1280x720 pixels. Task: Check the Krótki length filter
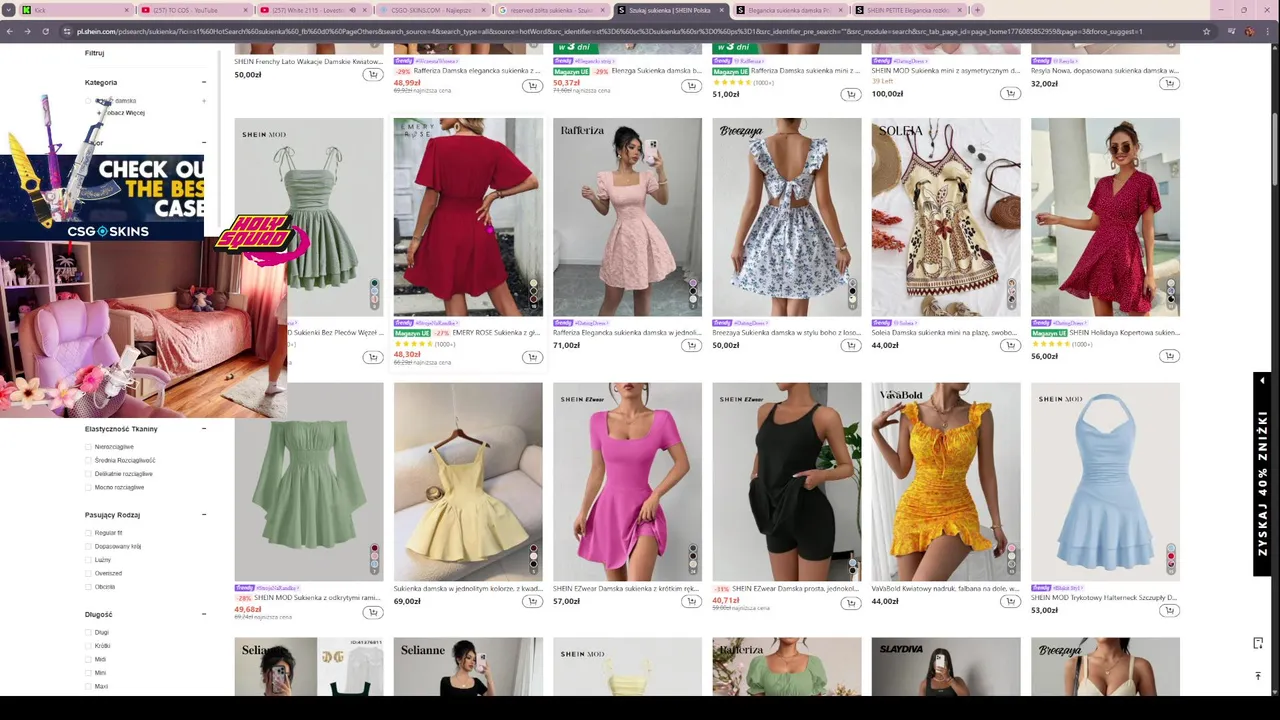tap(88, 646)
